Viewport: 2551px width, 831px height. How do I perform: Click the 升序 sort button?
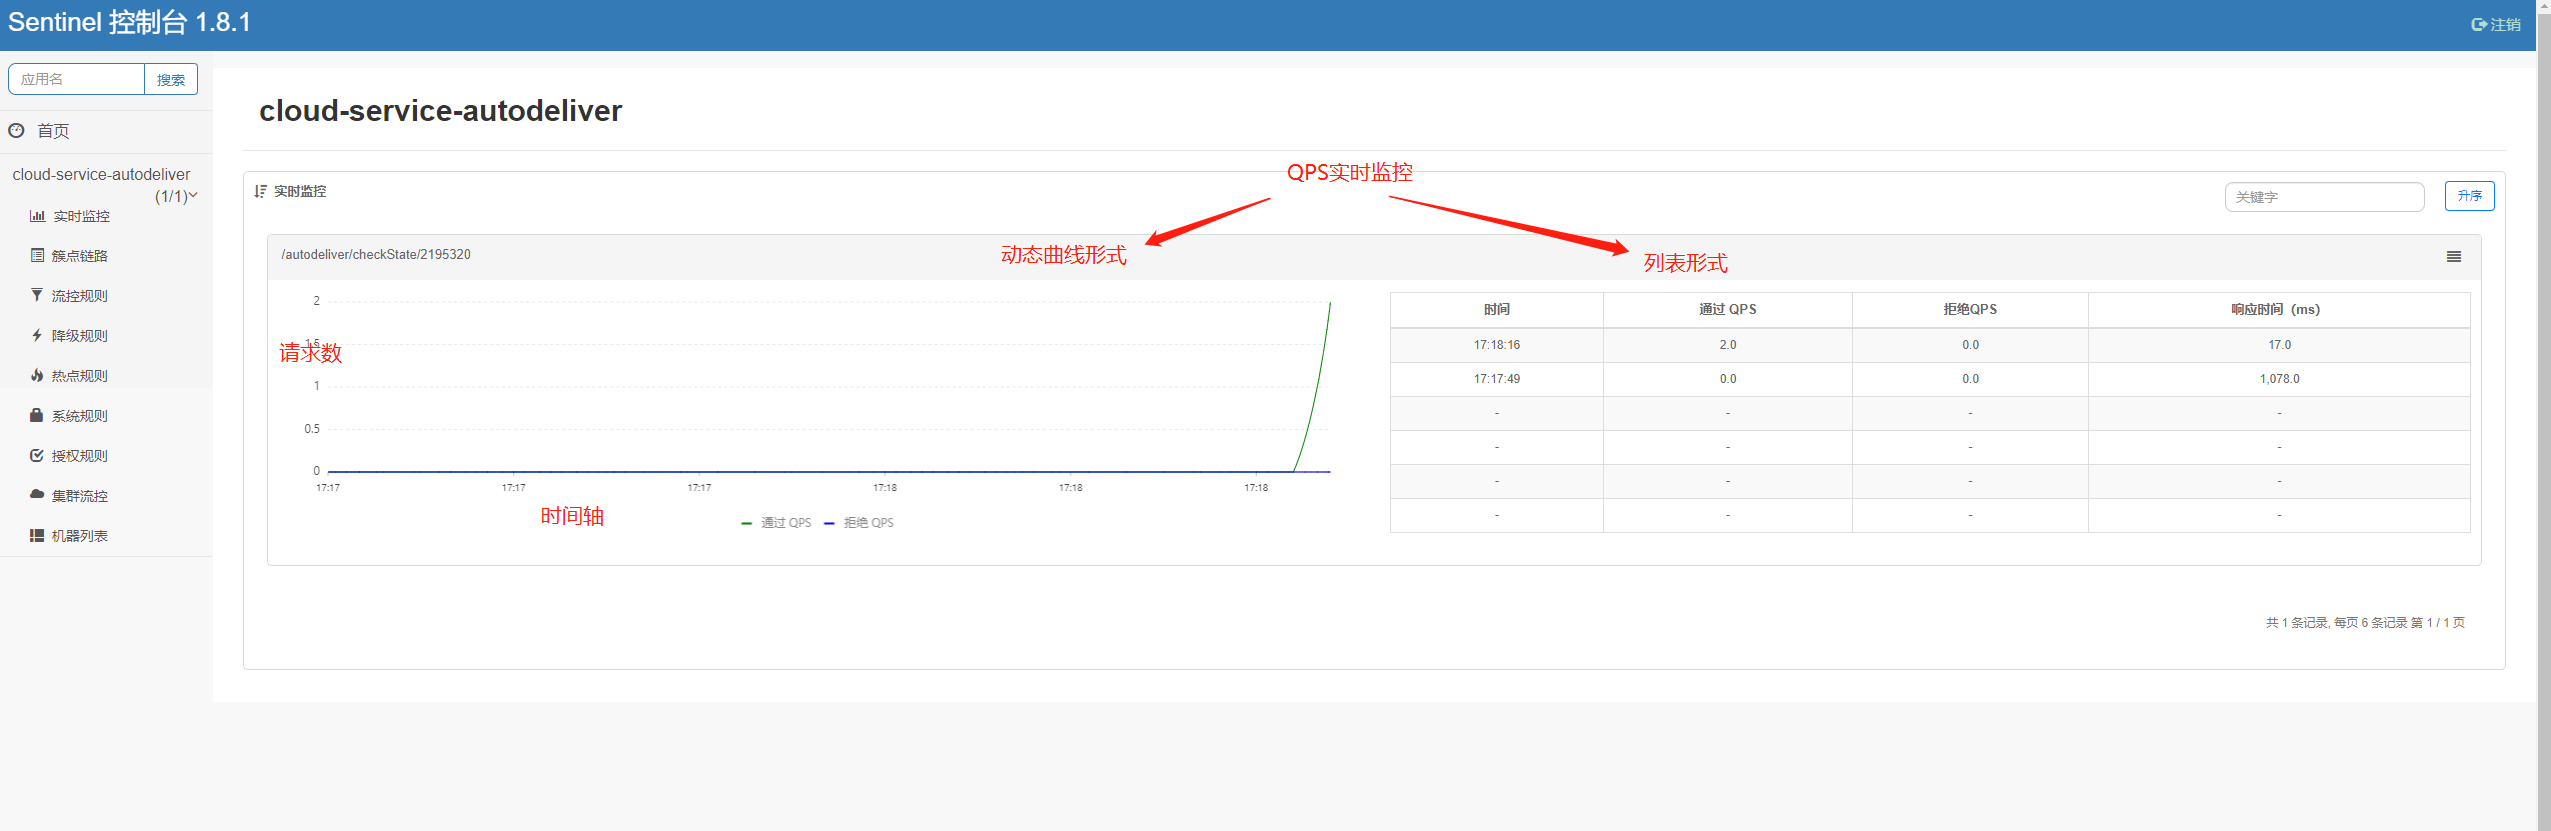2469,196
